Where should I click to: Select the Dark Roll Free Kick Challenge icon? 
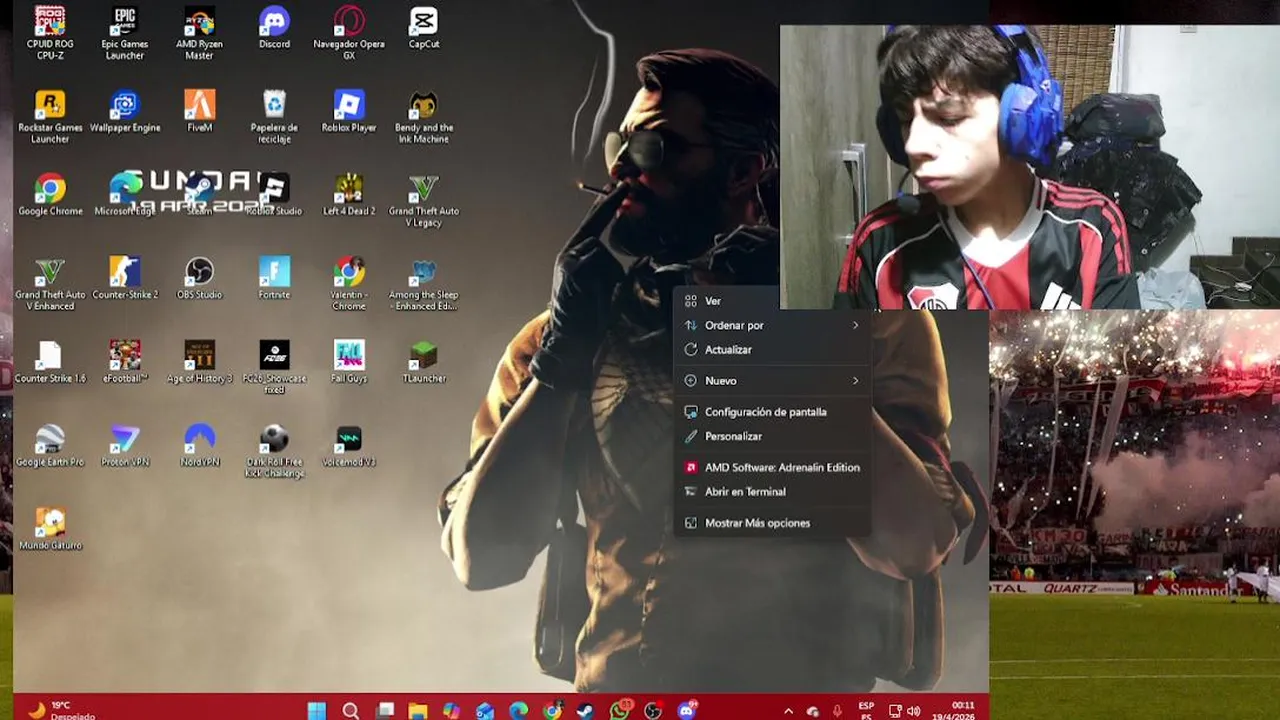(274, 451)
